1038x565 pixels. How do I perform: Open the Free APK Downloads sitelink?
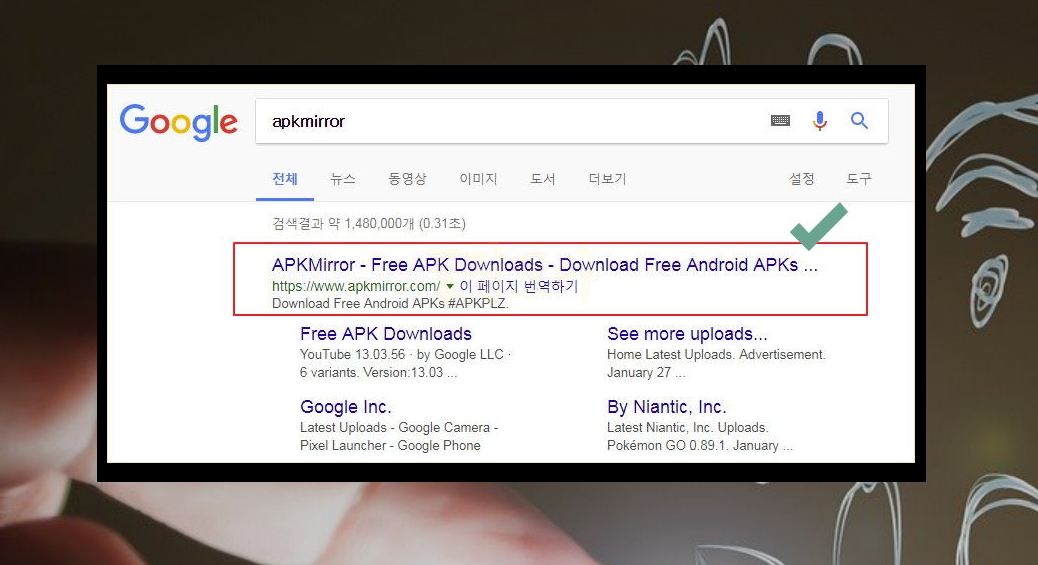tap(386, 334)
